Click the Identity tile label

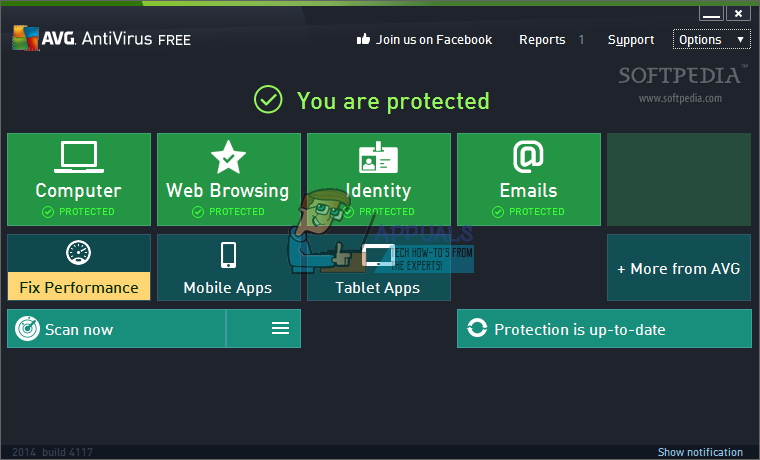tap(379, 190)
